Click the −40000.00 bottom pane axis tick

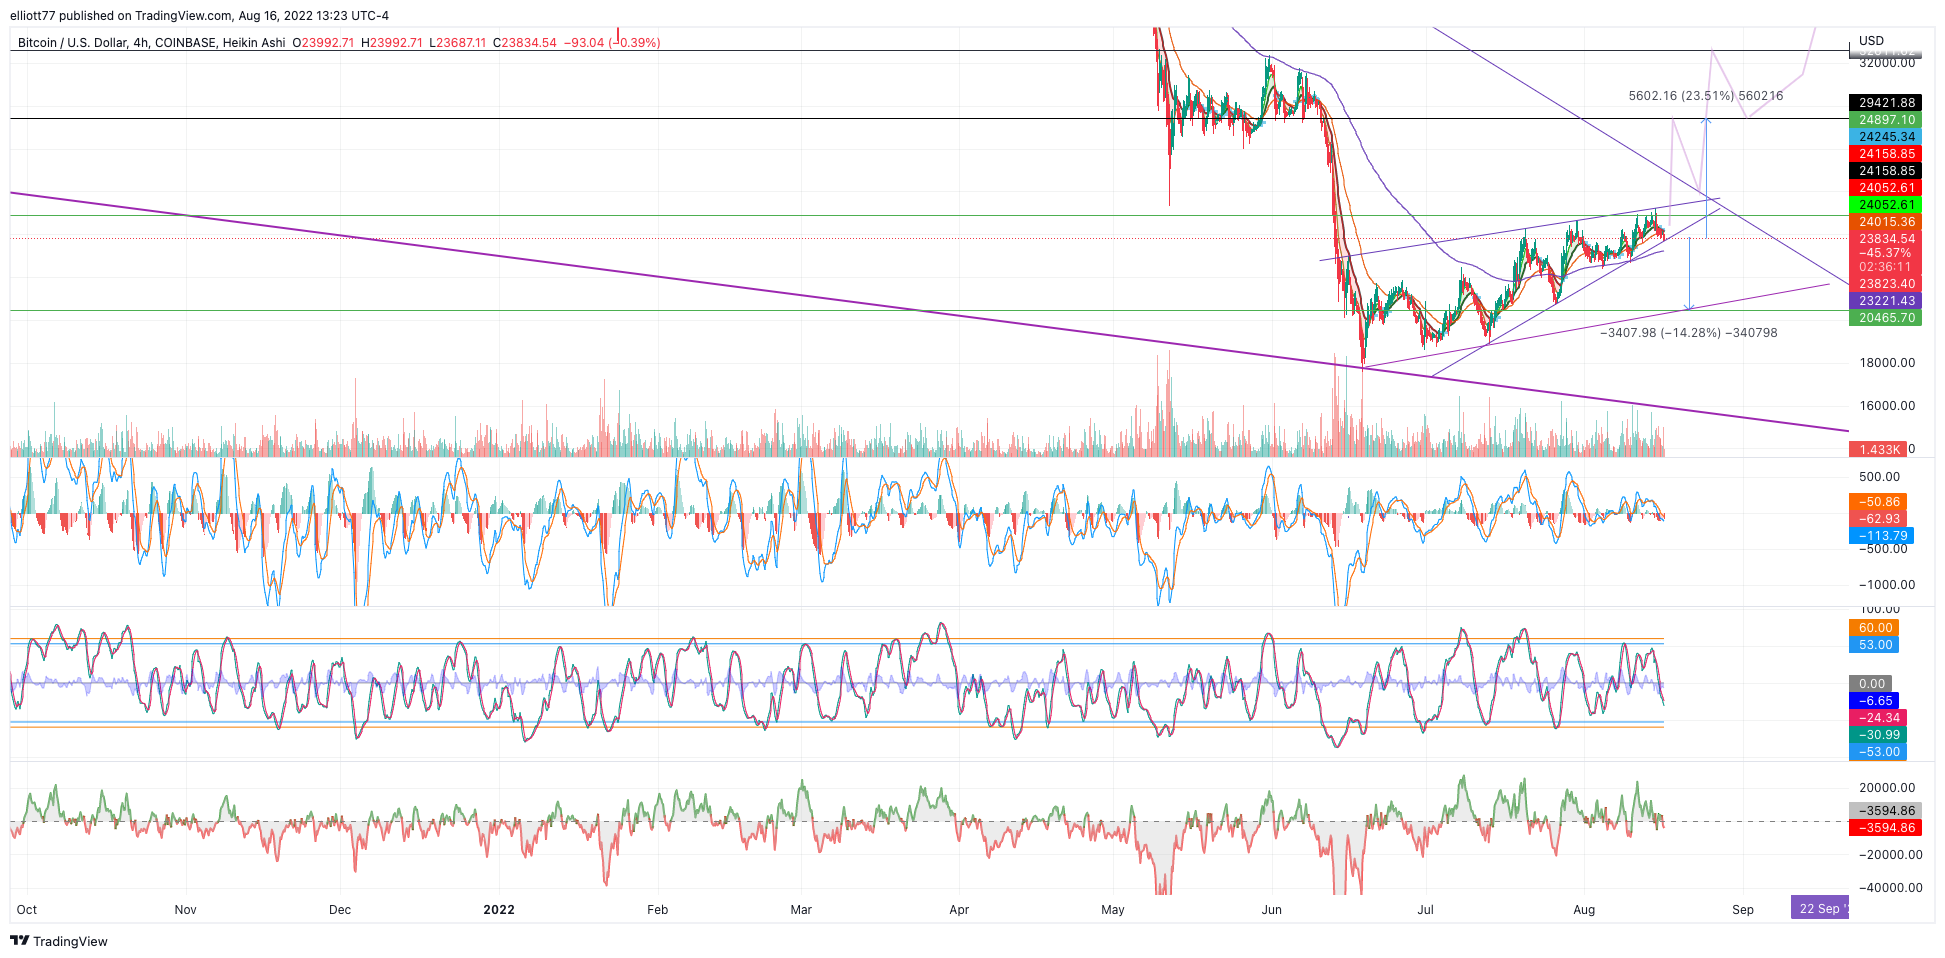(1890, 888)
